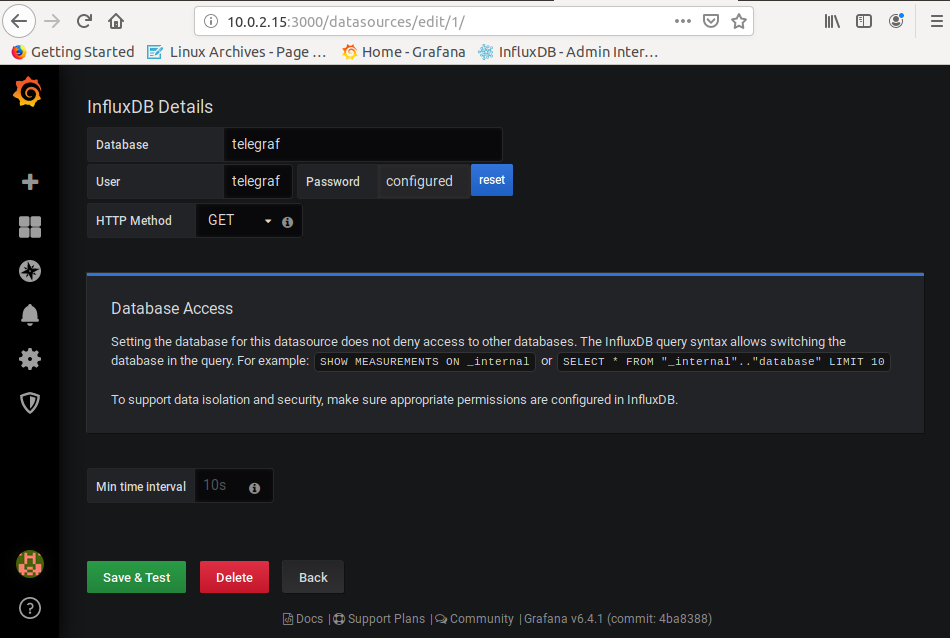Open the Community footer link

(474, 619)
